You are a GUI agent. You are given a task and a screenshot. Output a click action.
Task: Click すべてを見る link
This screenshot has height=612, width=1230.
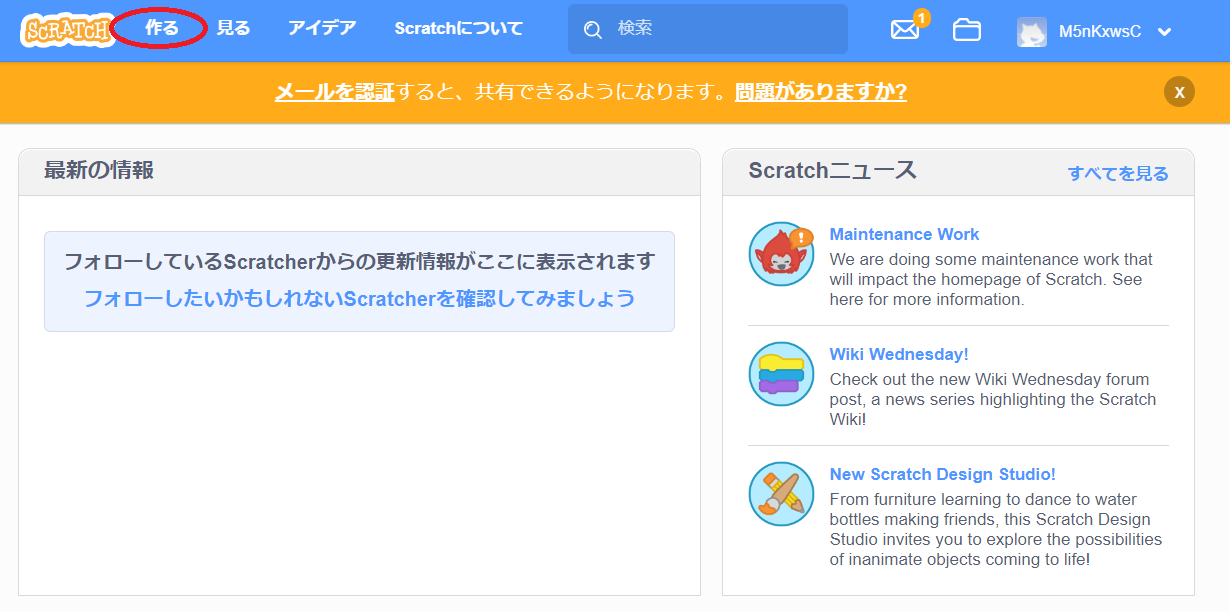click(1118, 173)
